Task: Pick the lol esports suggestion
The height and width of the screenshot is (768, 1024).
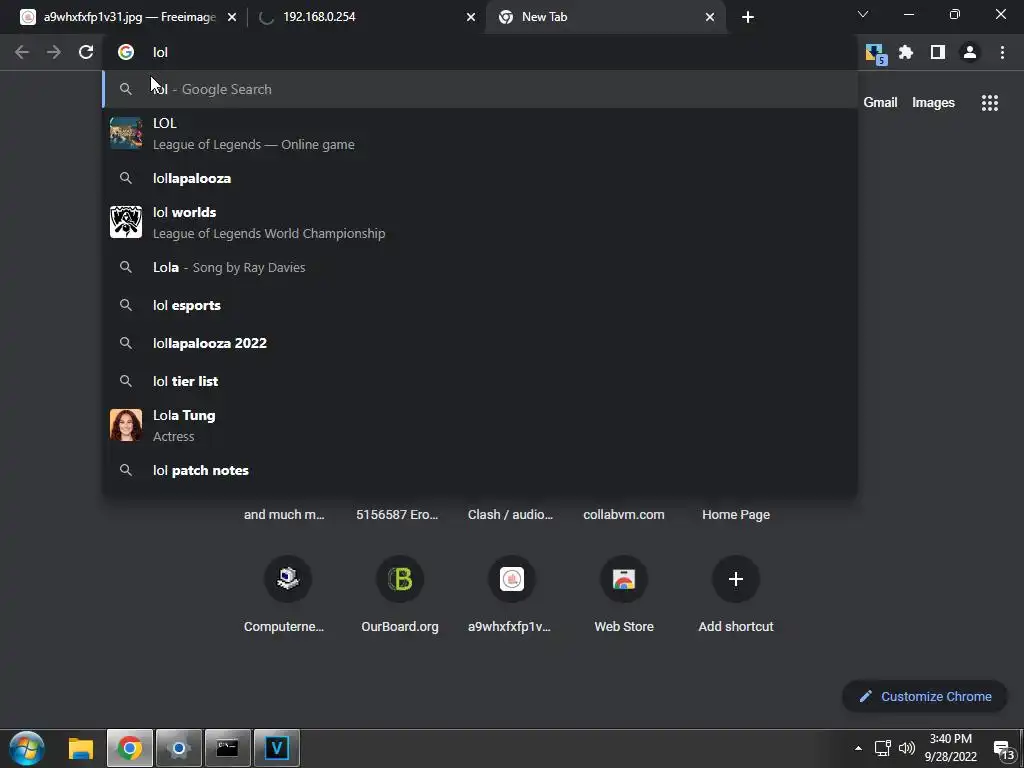Action: point(480,305)
